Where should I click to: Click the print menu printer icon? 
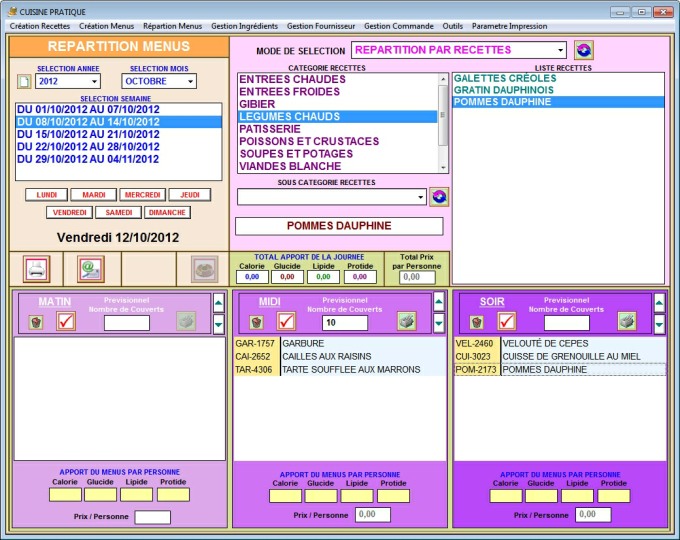(36, 268)
